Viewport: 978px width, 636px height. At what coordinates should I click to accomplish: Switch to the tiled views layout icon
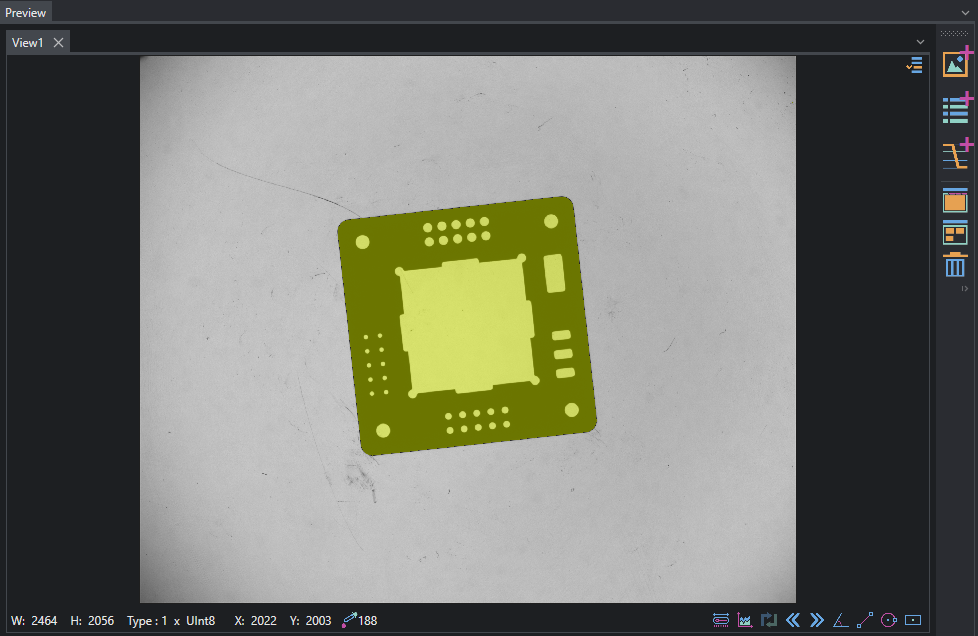point(955,233)
